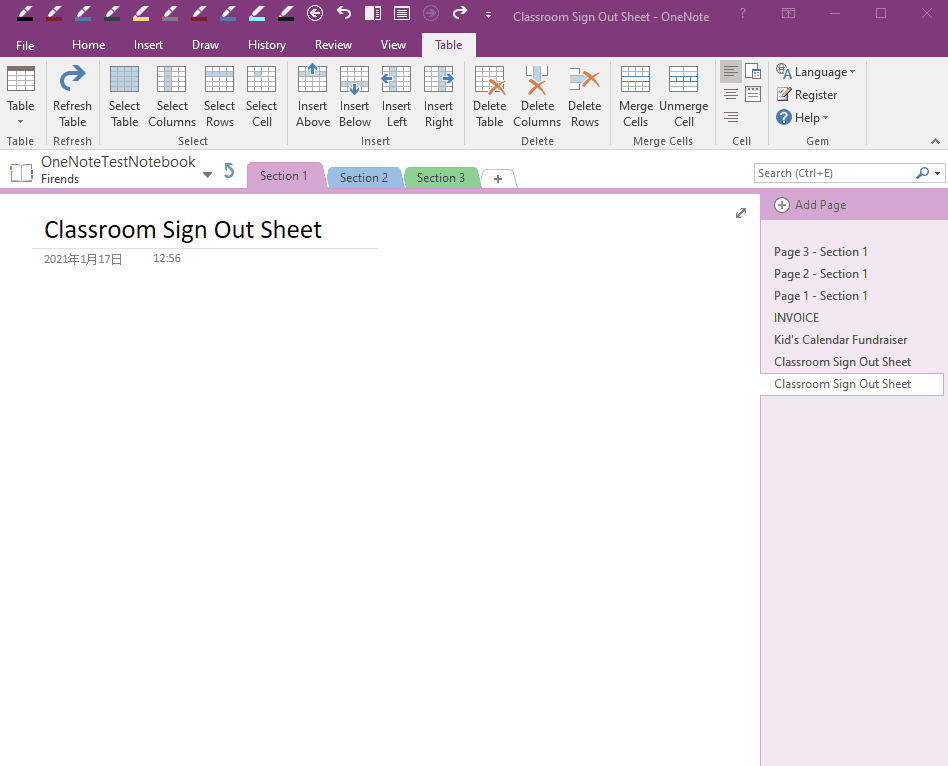Toggle align left in Cell group

[731, 72]
